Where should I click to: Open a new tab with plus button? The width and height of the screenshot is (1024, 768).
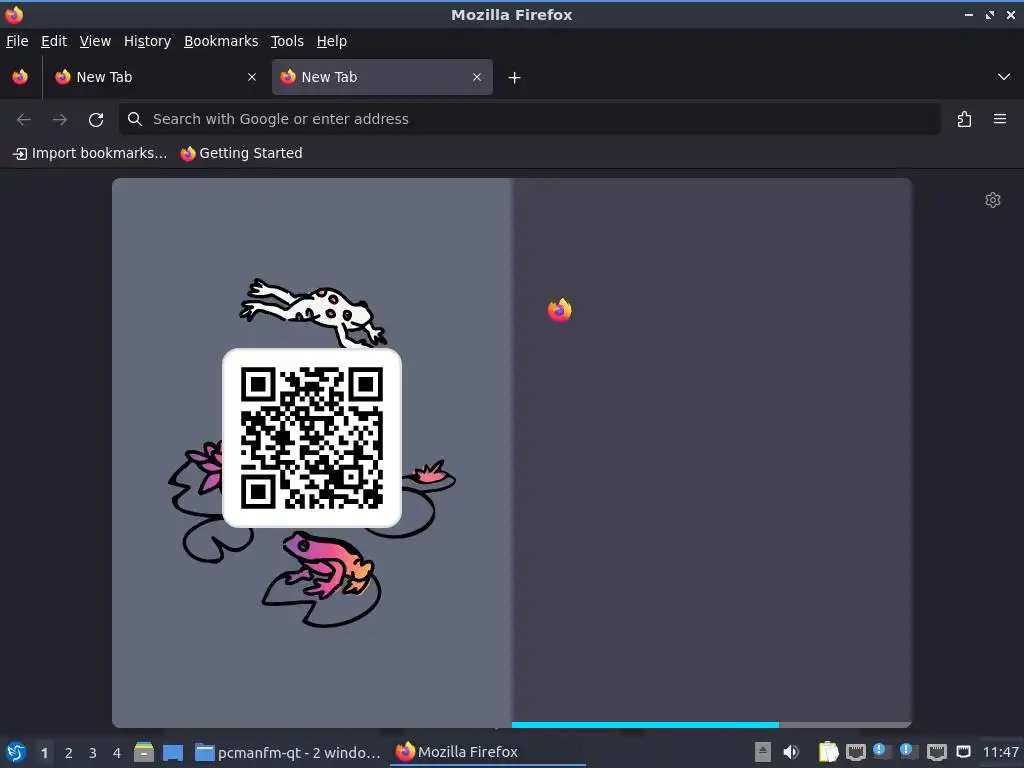[x=515, y=78]
